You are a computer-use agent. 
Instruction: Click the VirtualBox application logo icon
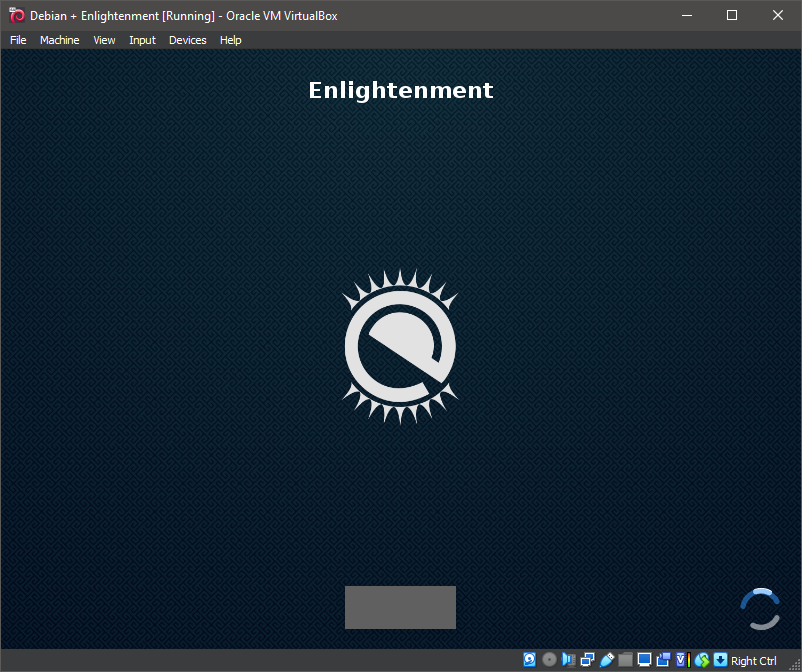tap(14, 15)
